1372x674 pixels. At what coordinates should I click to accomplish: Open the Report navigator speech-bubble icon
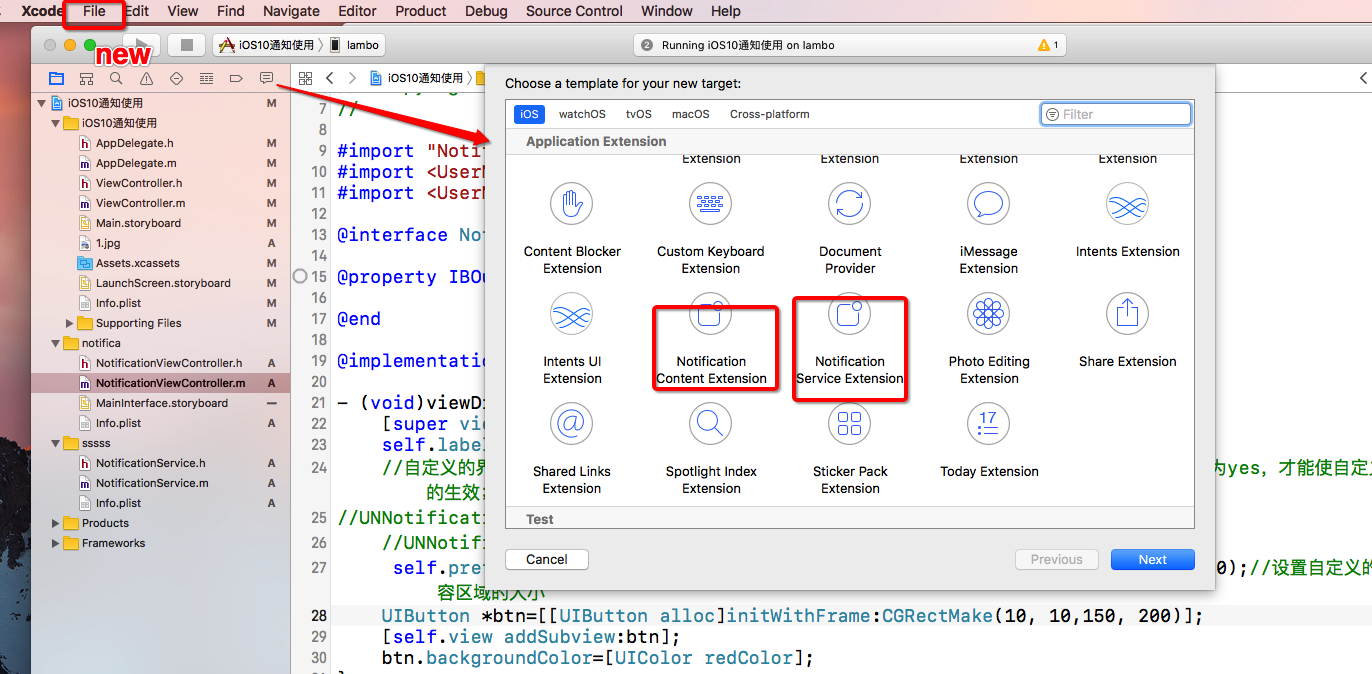(266, 78)
